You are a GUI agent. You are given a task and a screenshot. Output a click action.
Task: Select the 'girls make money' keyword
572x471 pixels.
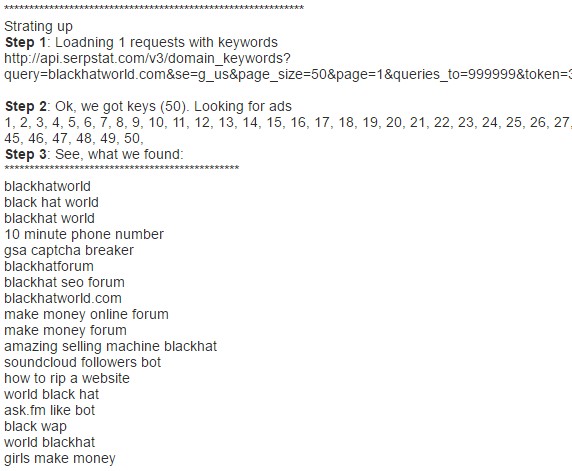(60, 458)
